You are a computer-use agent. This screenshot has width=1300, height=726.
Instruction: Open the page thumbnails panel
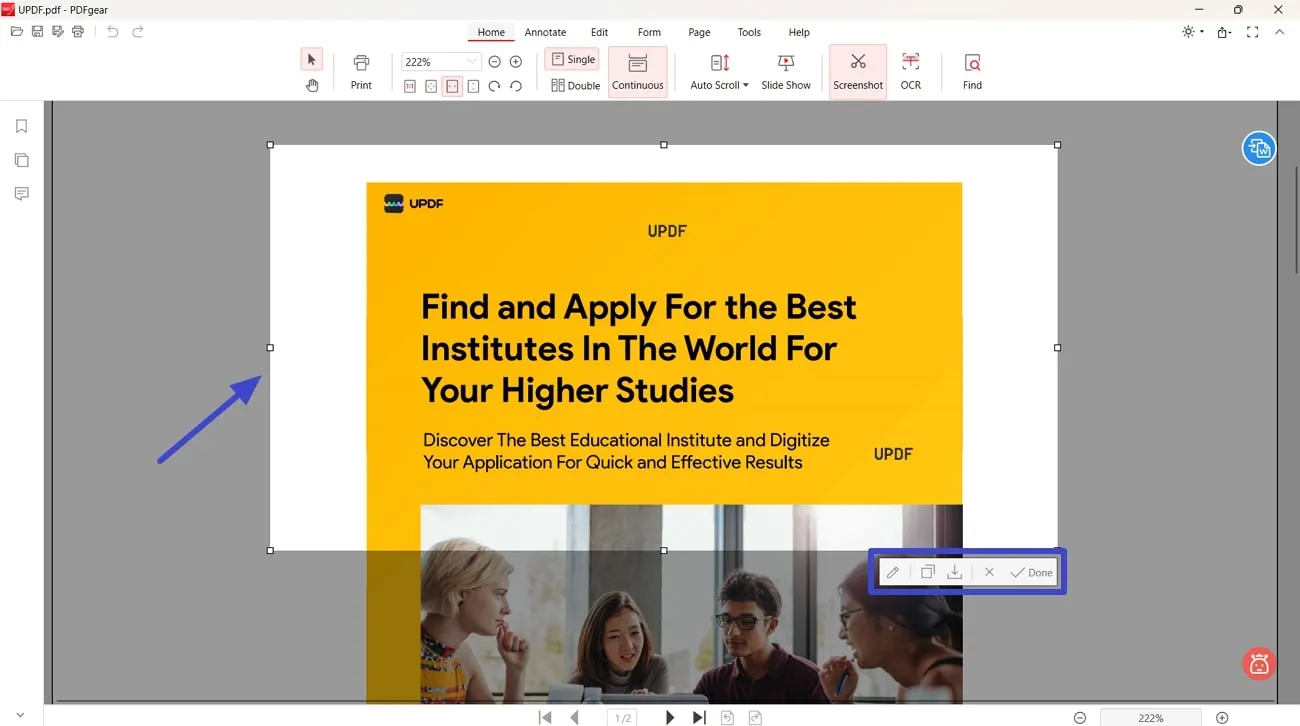coord(20,159)
